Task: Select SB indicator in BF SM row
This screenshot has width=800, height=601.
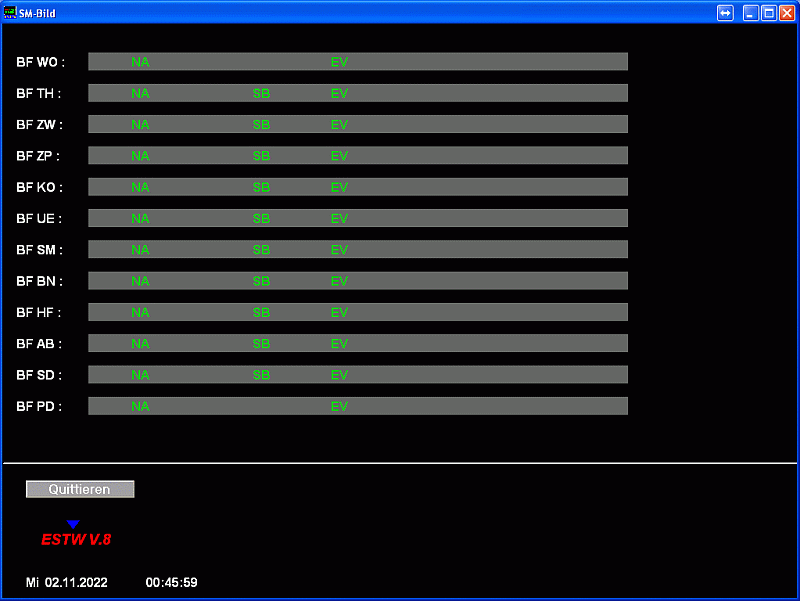Action: [261, 249]
